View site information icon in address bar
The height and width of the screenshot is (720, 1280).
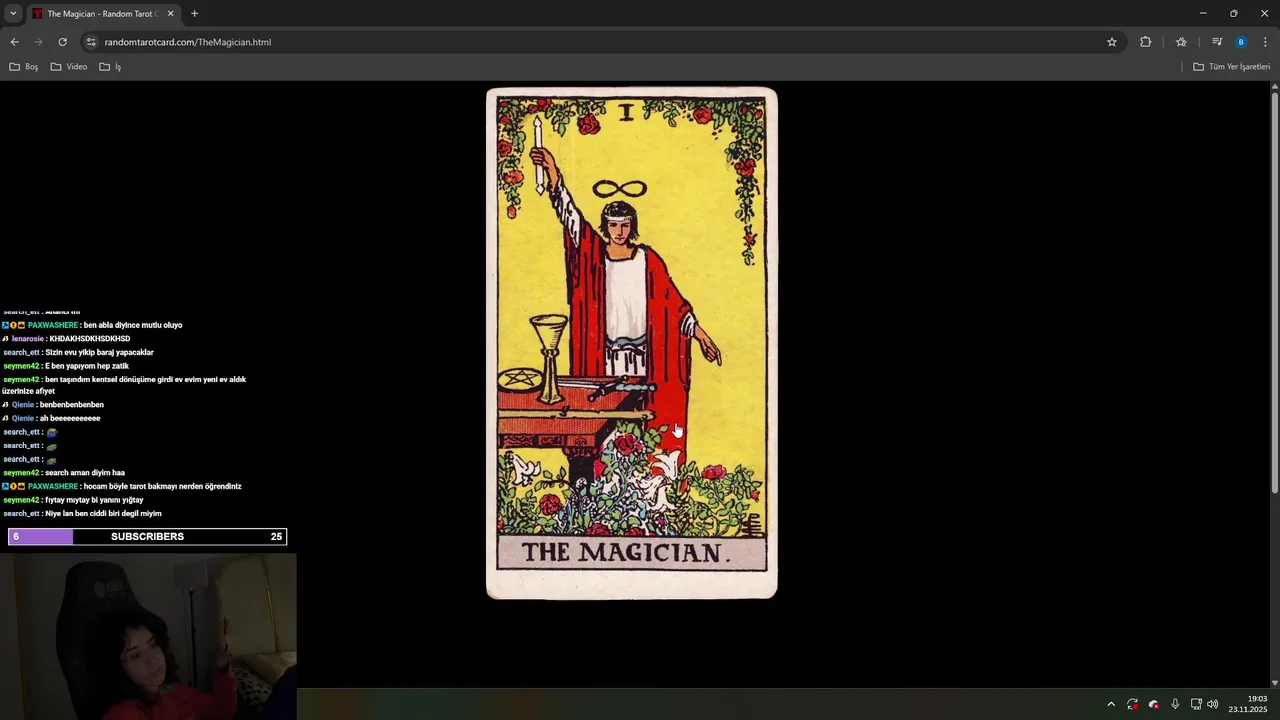(91, 42)
